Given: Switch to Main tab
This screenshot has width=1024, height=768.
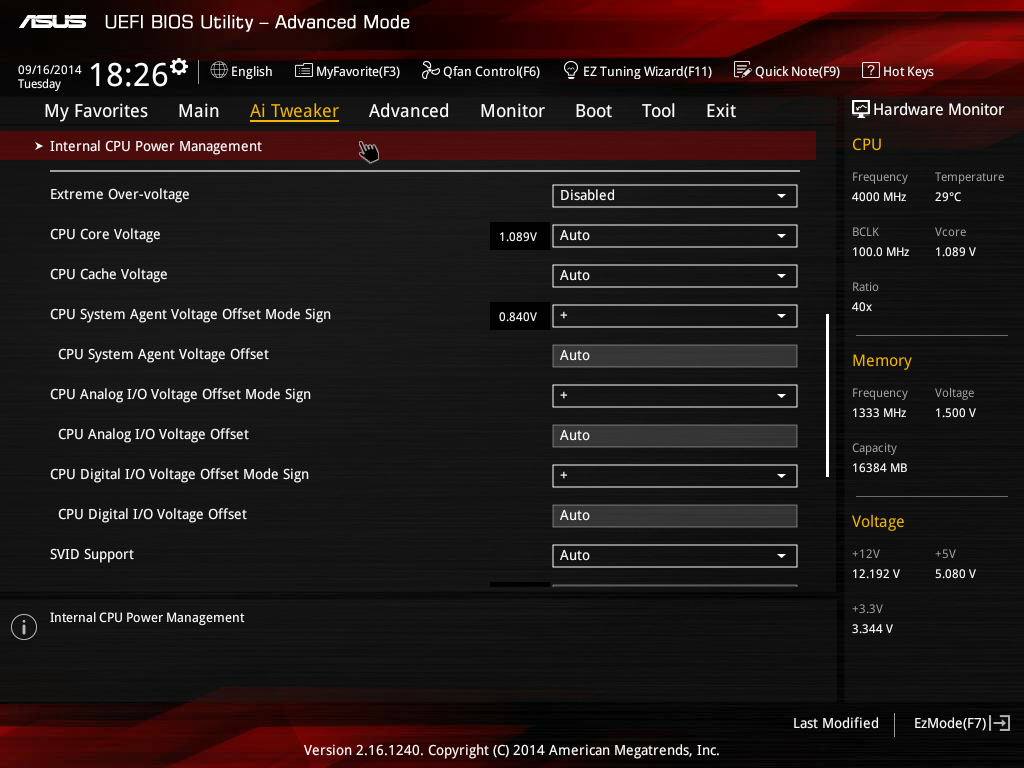Looking at the screenshot, I should pyautogui.click(x=199, y=111).
